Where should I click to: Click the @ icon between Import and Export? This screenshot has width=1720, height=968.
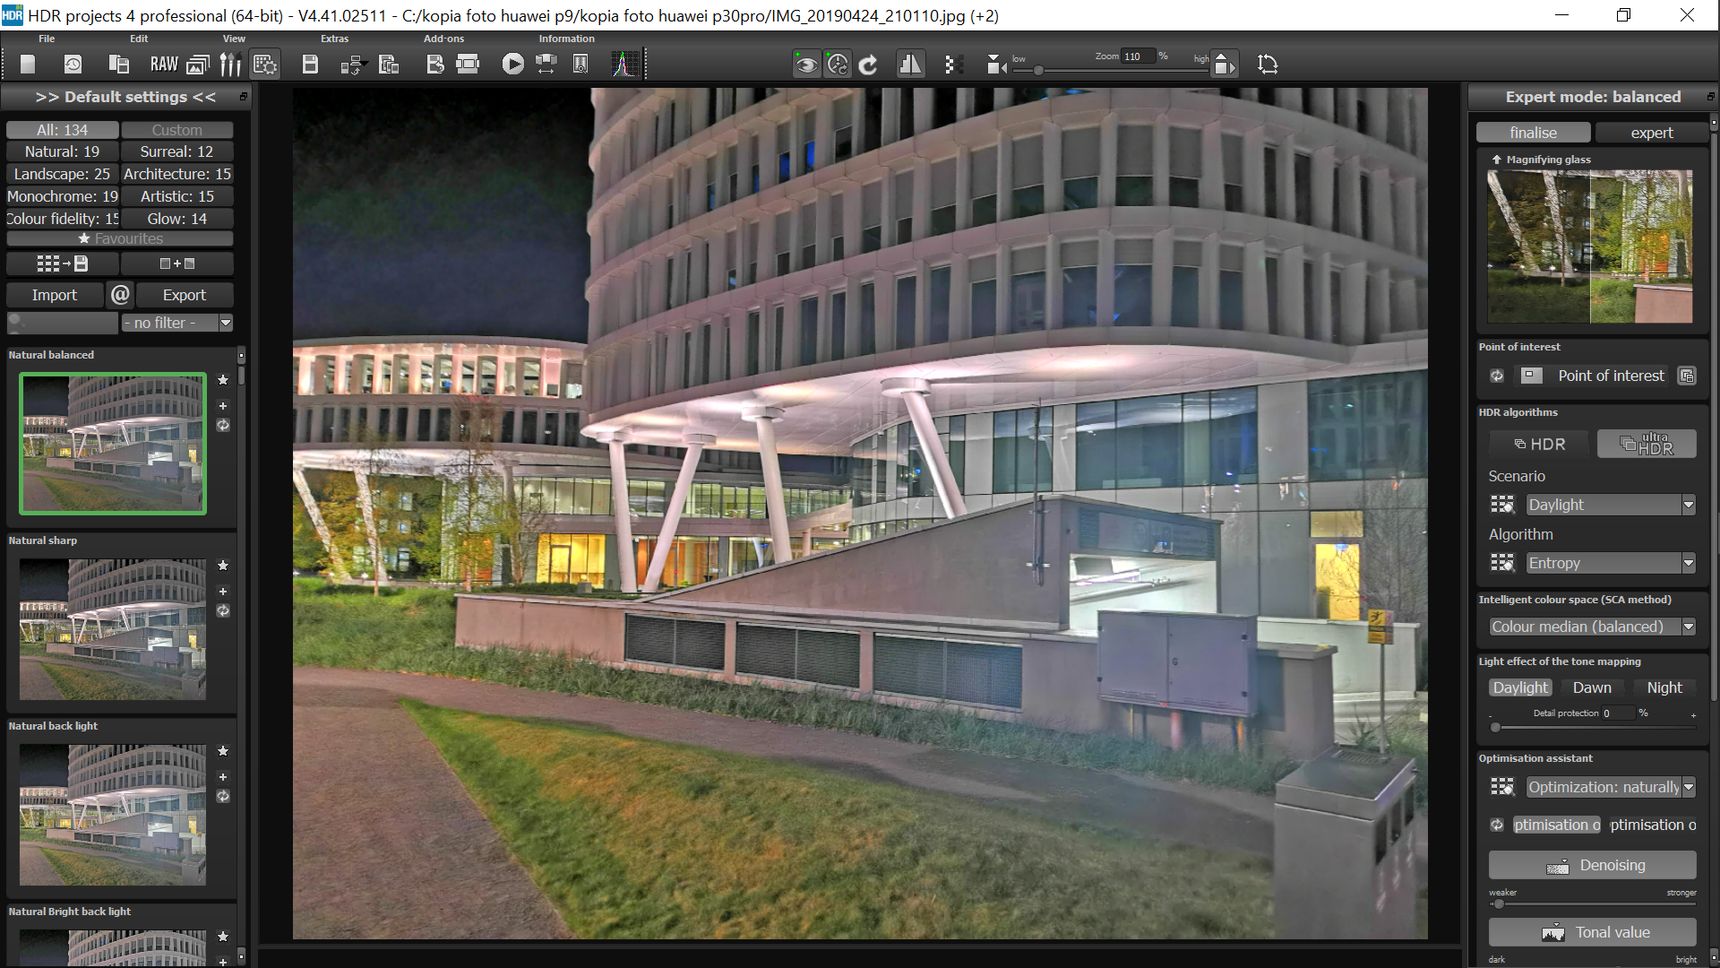tap(120, 294)
